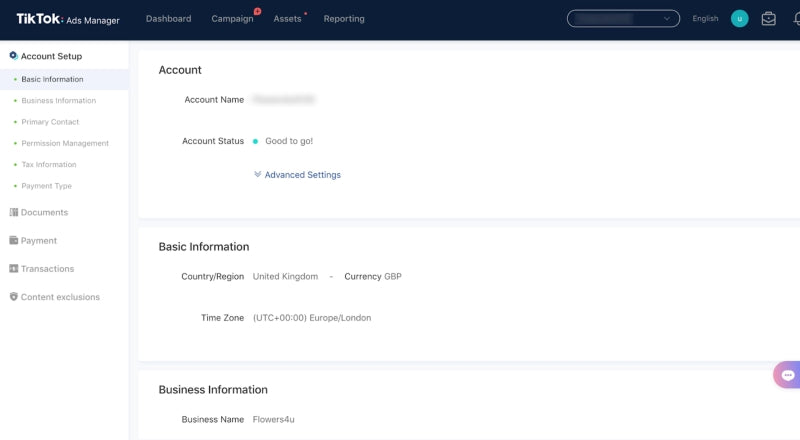Open the chat support bubble
The width and height of the screenshot is (800, 440).
[787, 375]
